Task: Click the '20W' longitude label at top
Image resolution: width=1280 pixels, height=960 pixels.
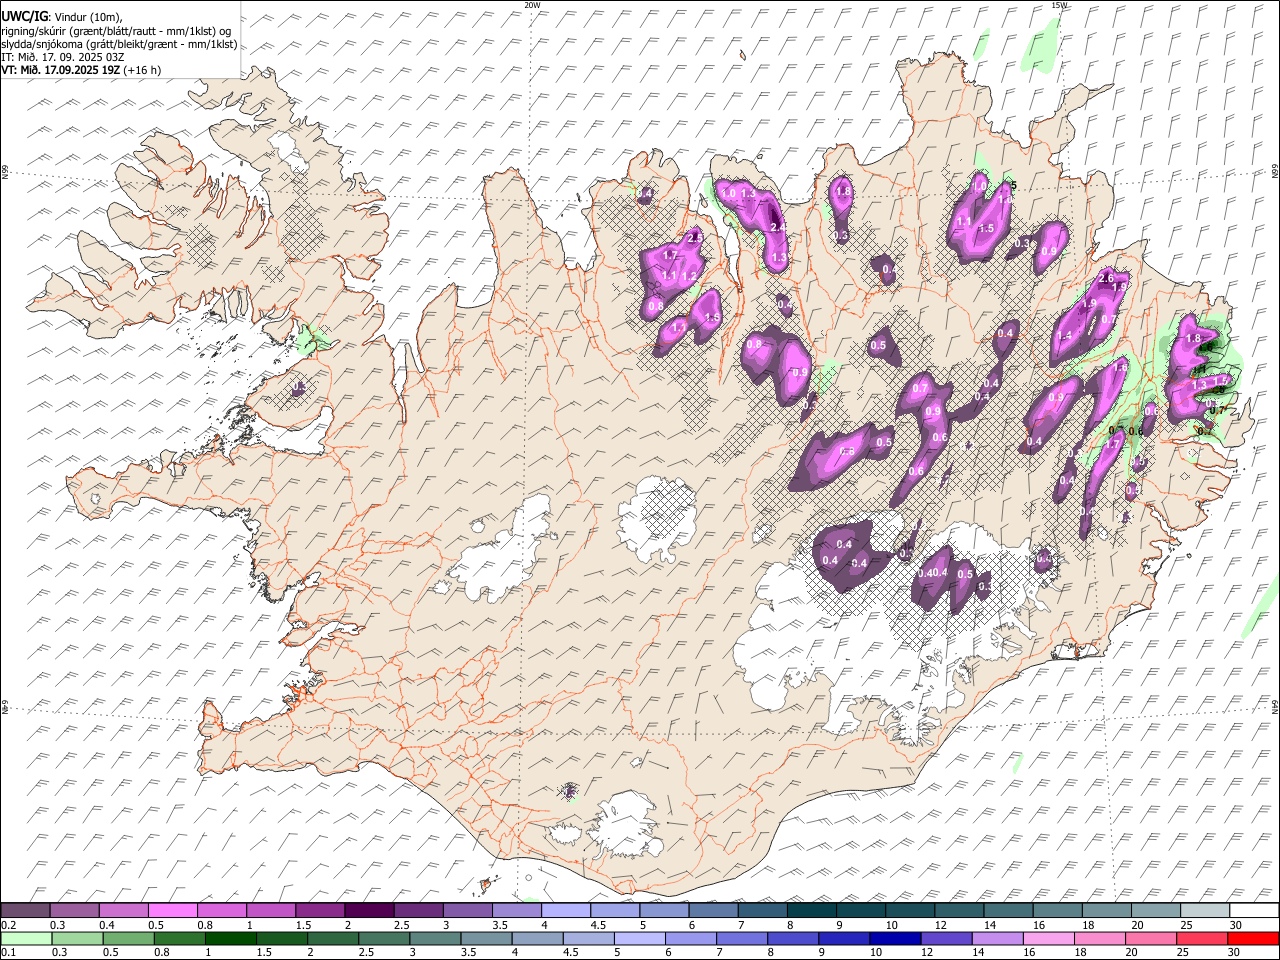Action: click(x=532, y=5)
